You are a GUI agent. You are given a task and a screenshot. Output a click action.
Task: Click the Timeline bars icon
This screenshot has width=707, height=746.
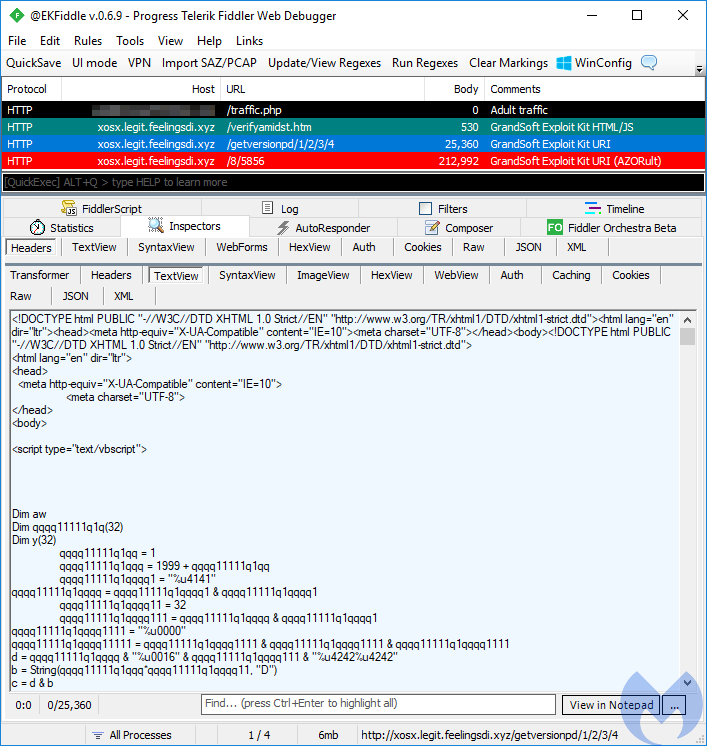593,208
